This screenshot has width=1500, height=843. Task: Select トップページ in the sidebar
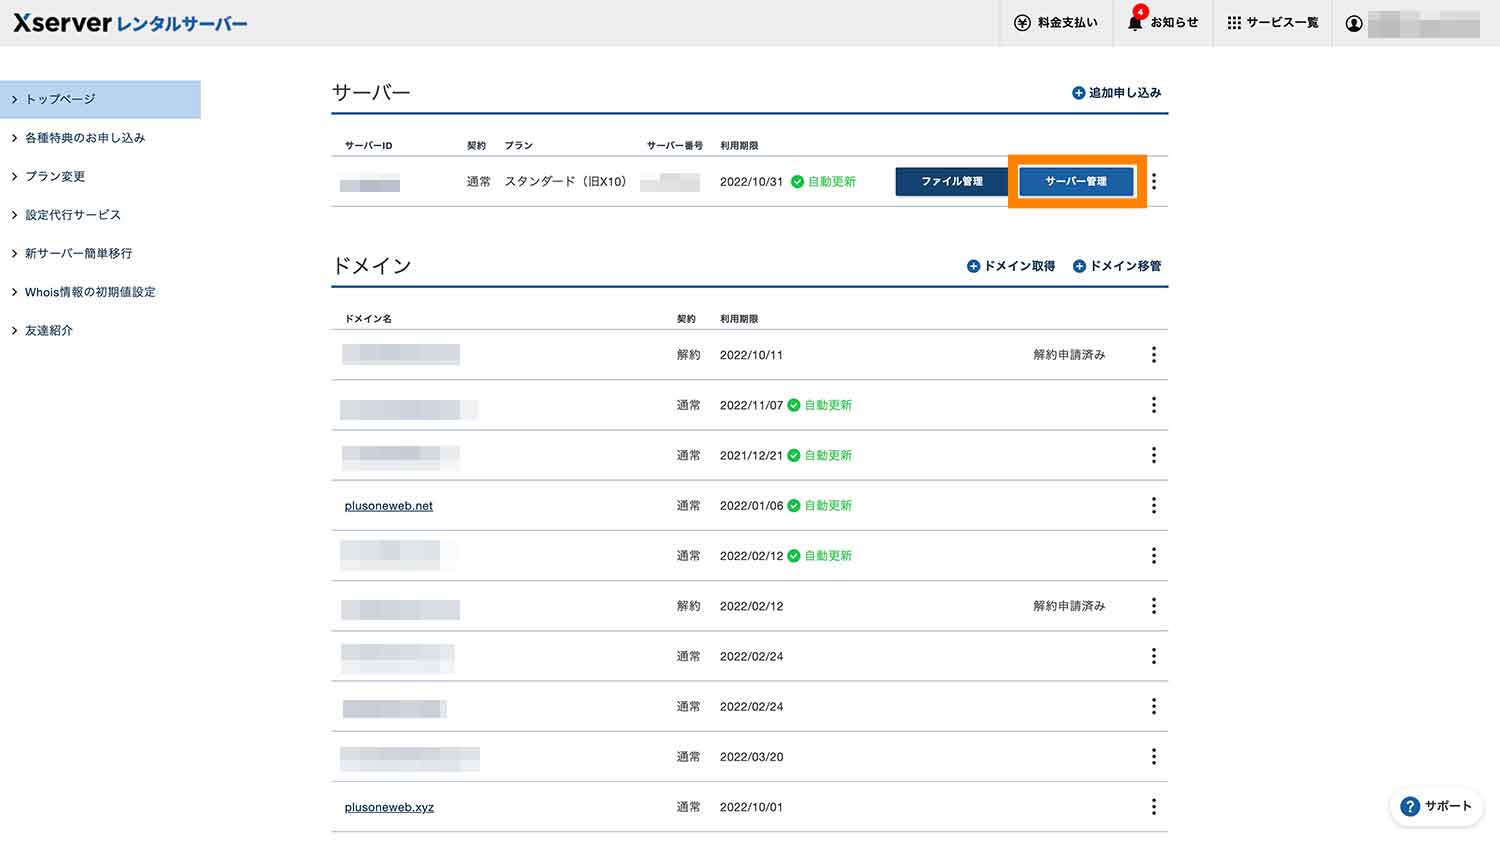pyautogui.click(x=60, y=99)
